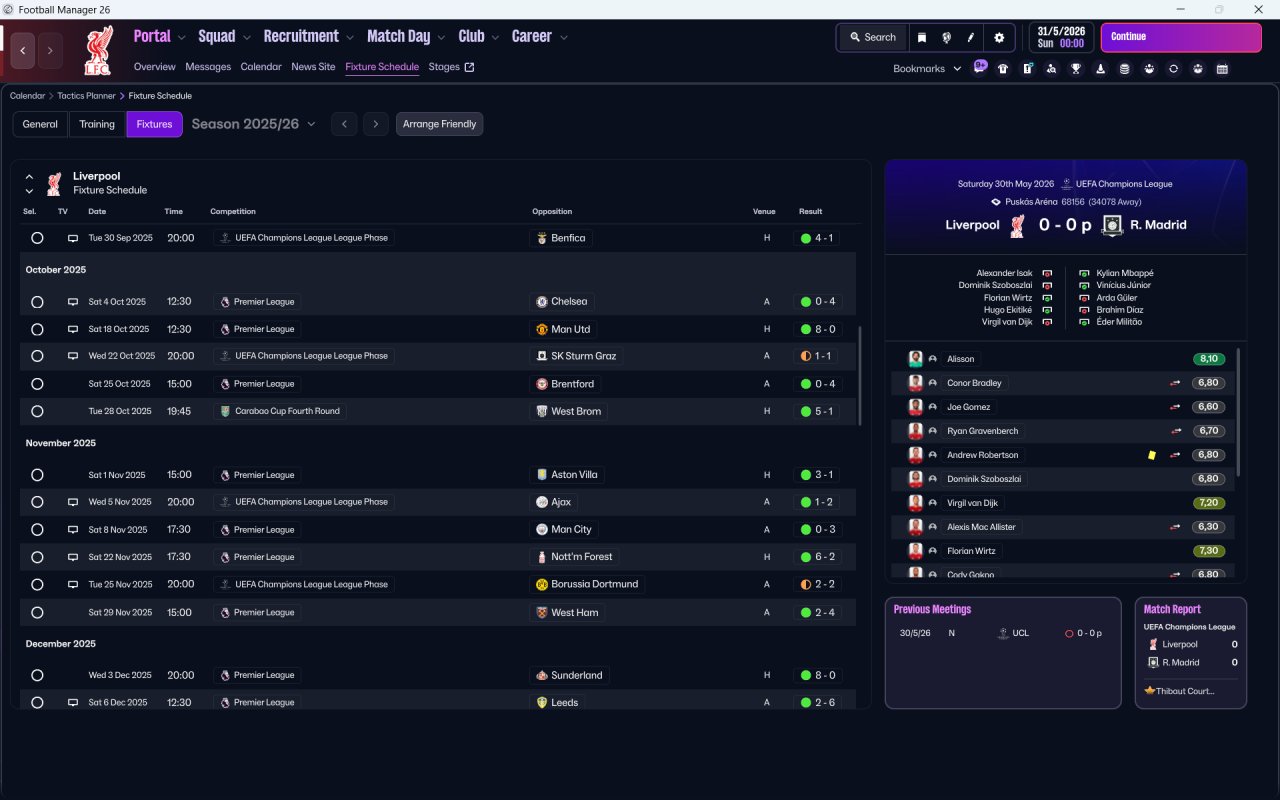This screenshot has width=1280, height=800.
Task: Click the yellow card icon for Andrew Robertson
Action: click(1152, 455)
